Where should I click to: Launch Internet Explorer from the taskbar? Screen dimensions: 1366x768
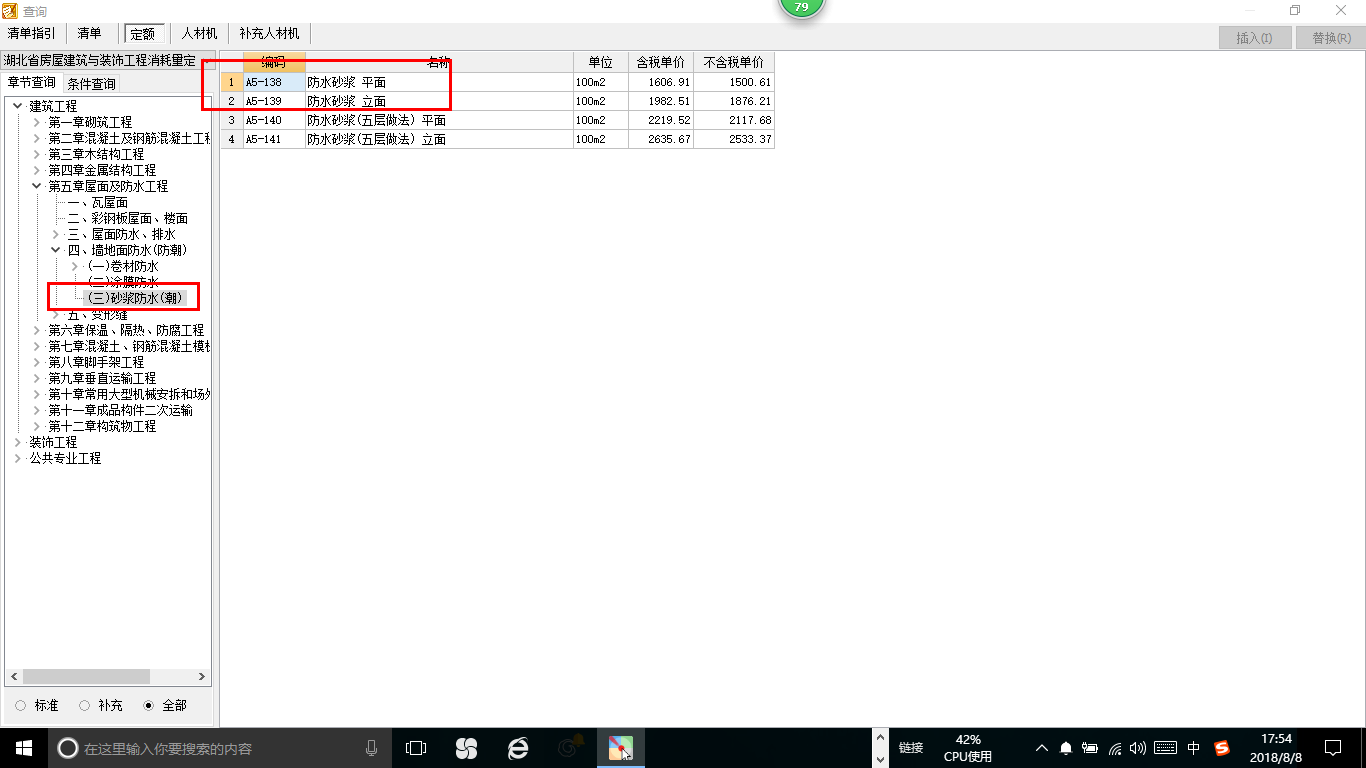click(x=518, y=747)
